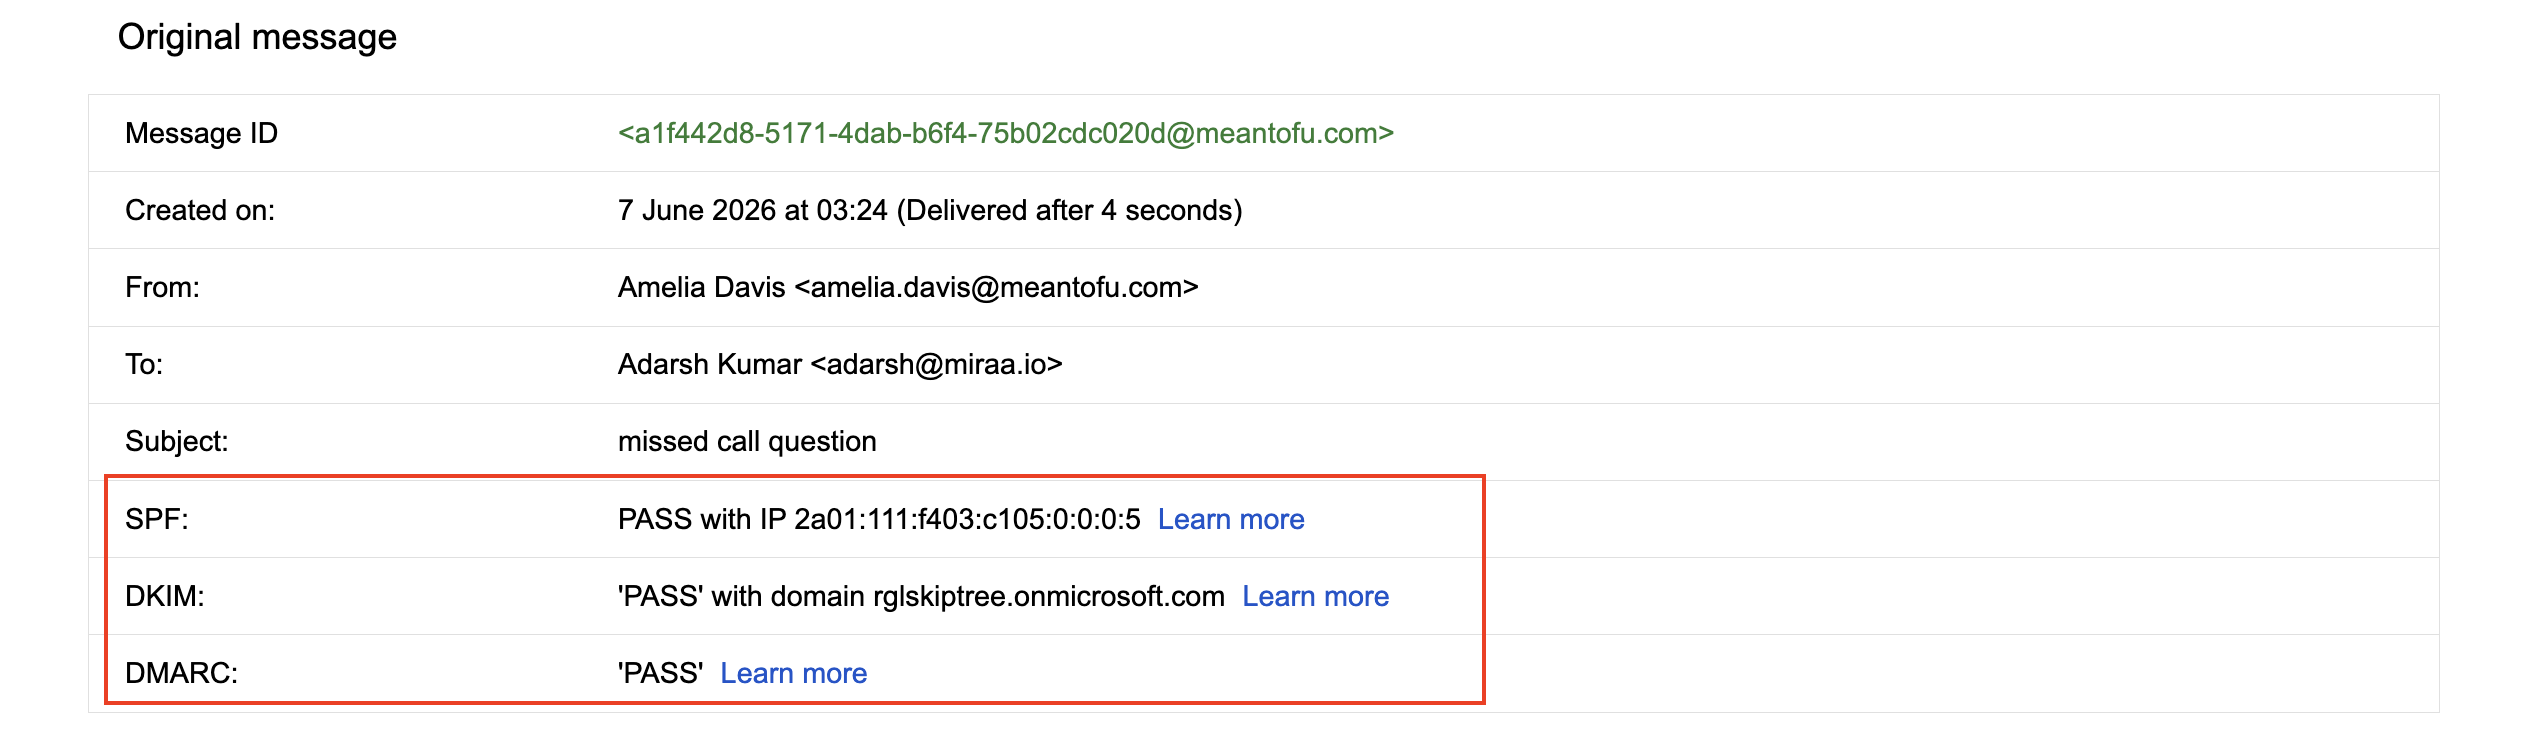Select the green Message ID value

coord(1005,133)
